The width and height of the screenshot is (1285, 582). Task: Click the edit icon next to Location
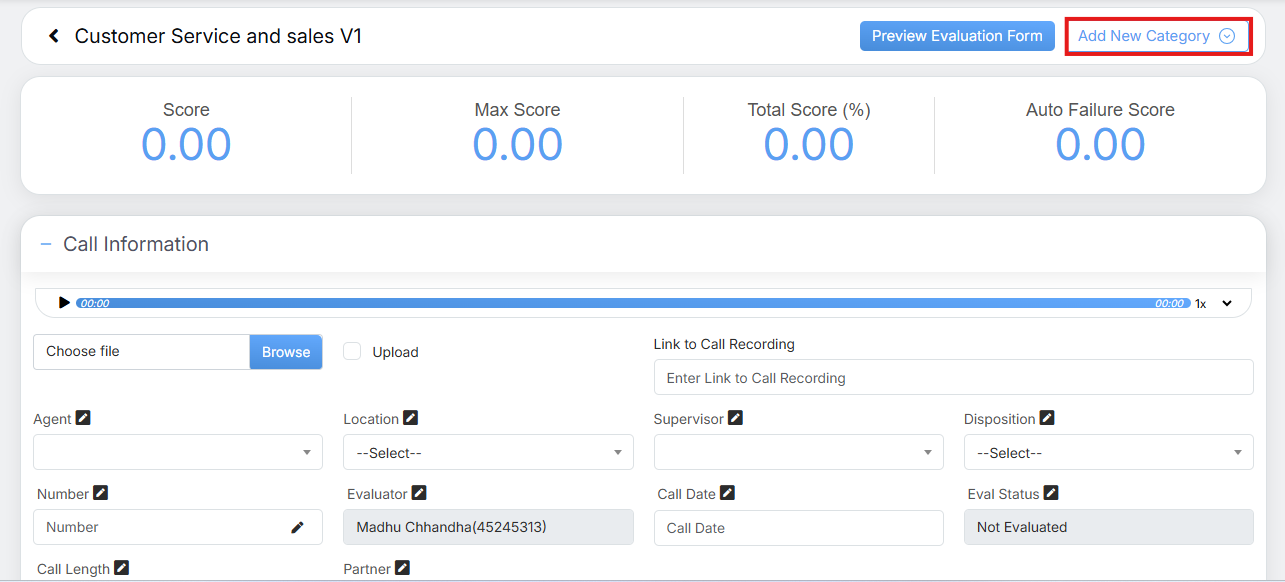(410, 418)
